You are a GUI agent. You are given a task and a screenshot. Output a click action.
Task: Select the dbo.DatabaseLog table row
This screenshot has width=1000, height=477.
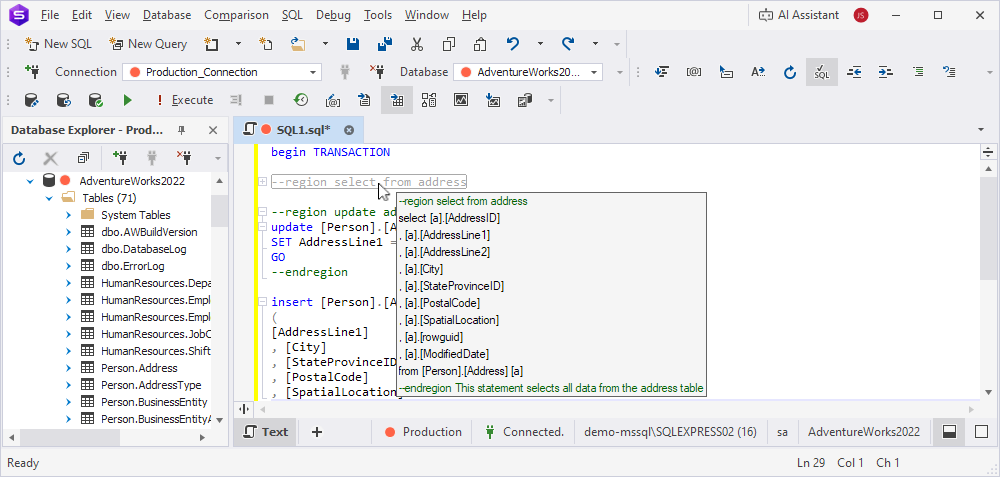143,249
